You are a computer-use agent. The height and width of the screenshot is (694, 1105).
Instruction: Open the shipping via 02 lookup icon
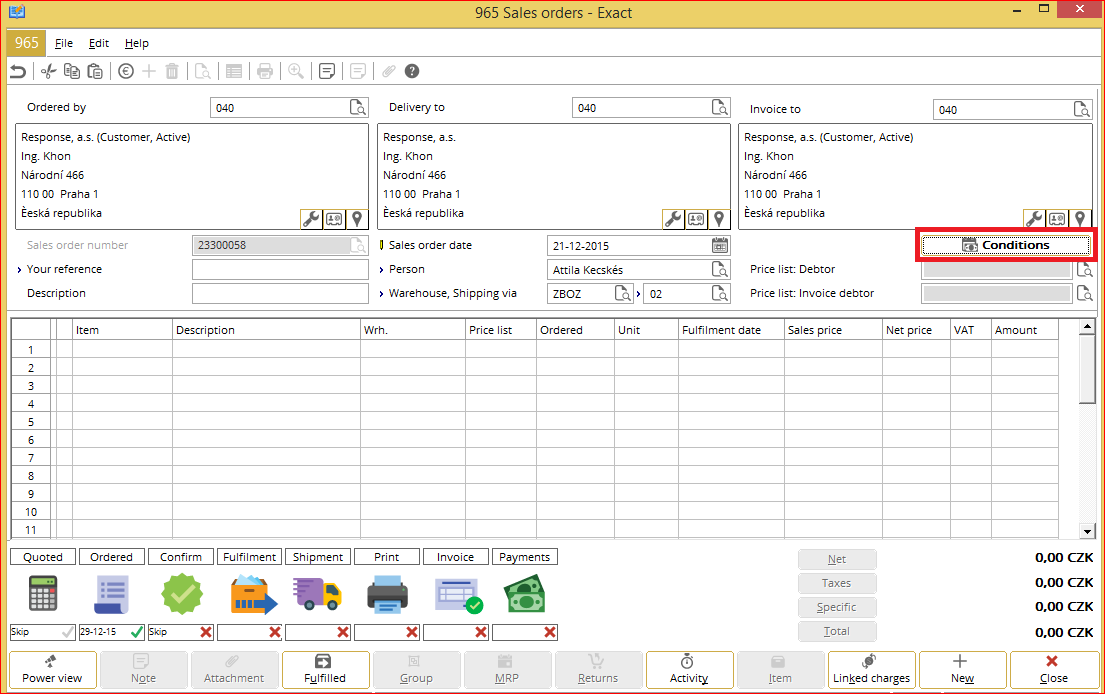720,293
